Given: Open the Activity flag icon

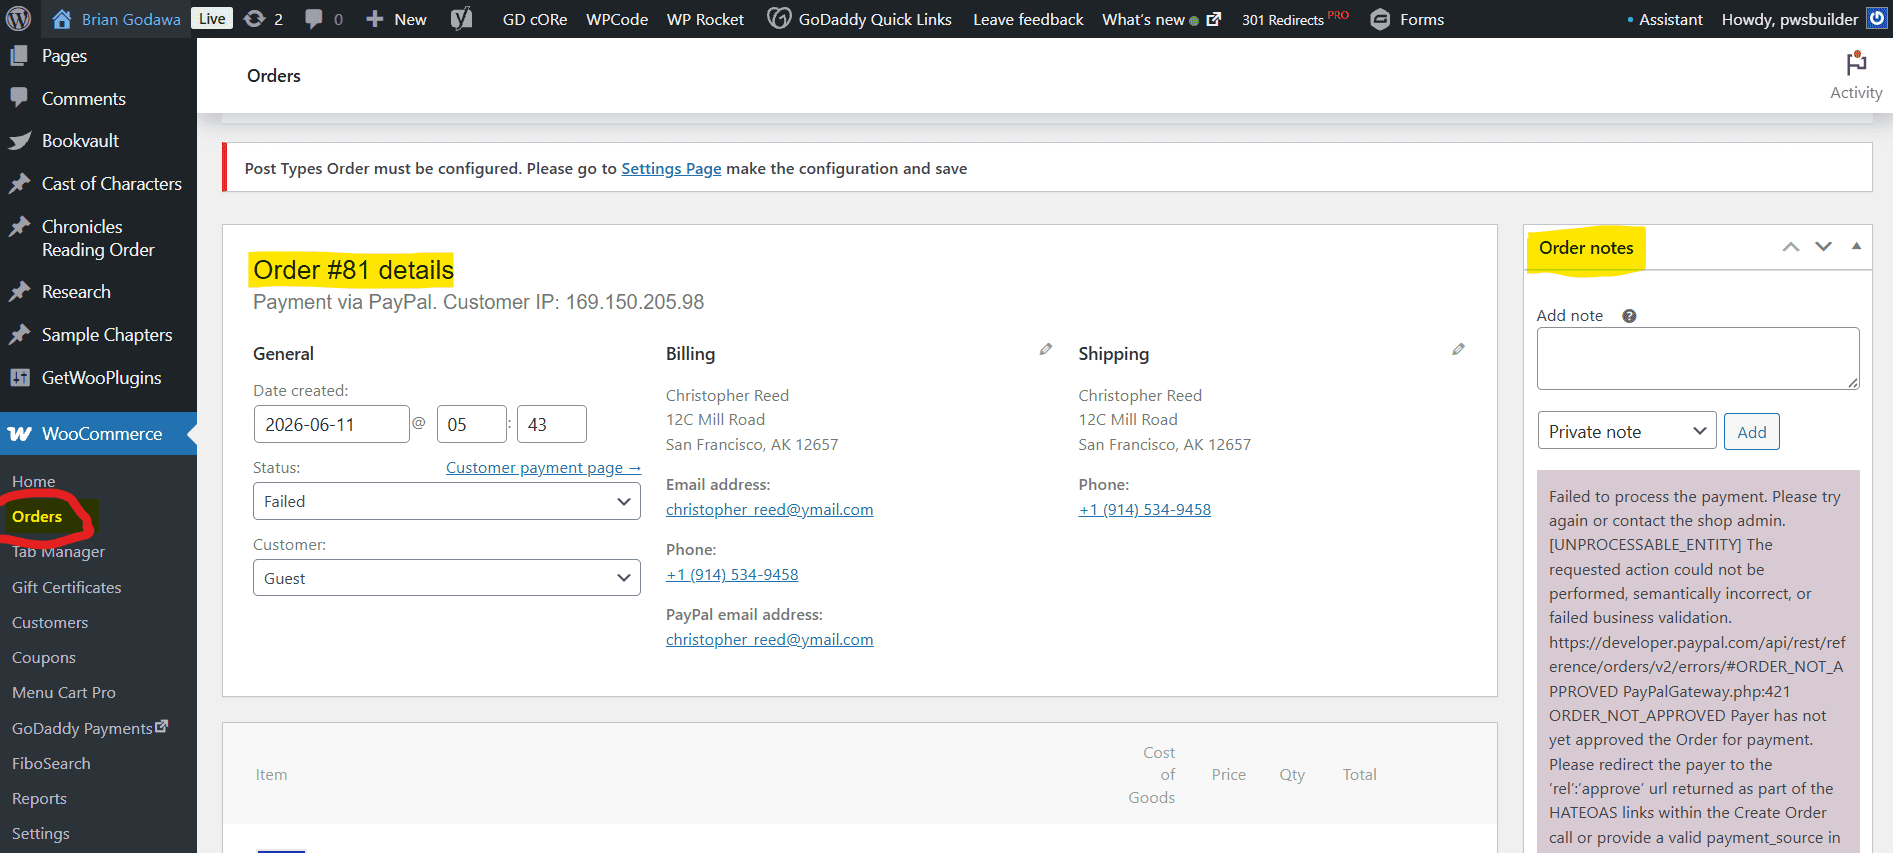Looking at the screenshot, I should [x=1857, y=64].
